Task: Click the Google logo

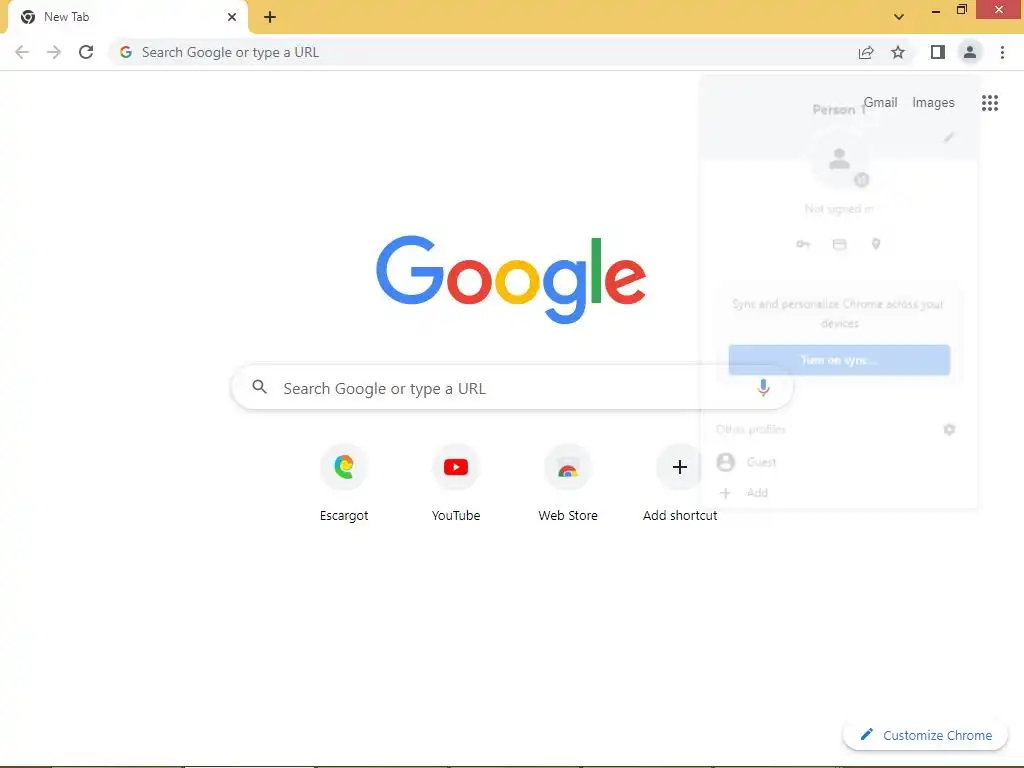Action: [511, 279]
